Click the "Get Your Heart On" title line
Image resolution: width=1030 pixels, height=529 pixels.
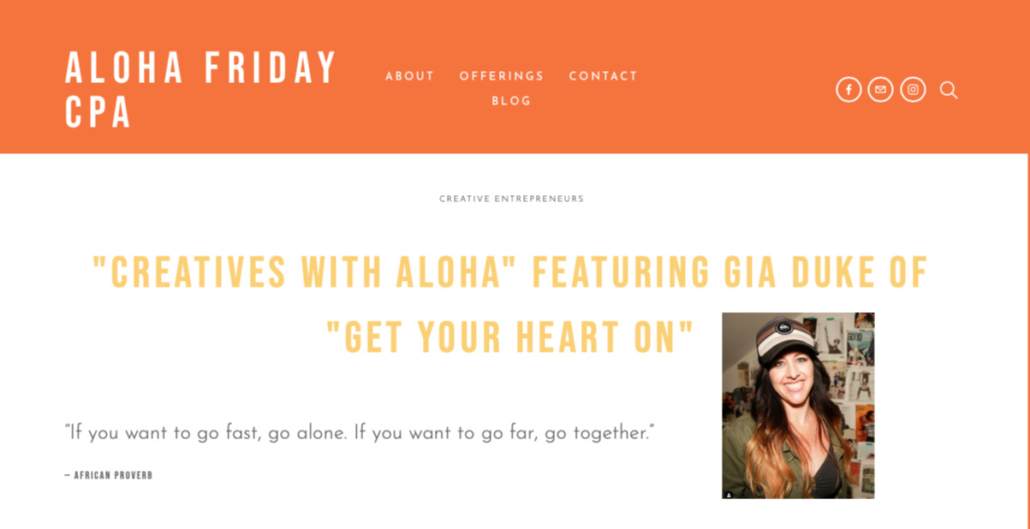point(510,338)
